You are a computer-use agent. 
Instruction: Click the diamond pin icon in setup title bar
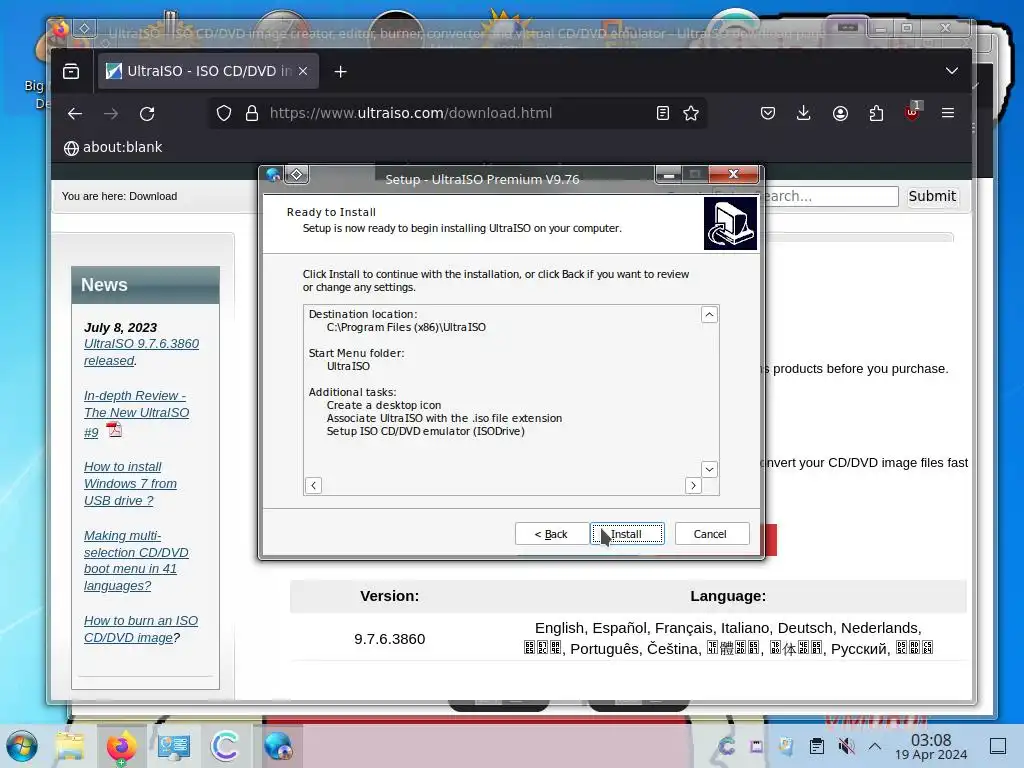(296, 174)
